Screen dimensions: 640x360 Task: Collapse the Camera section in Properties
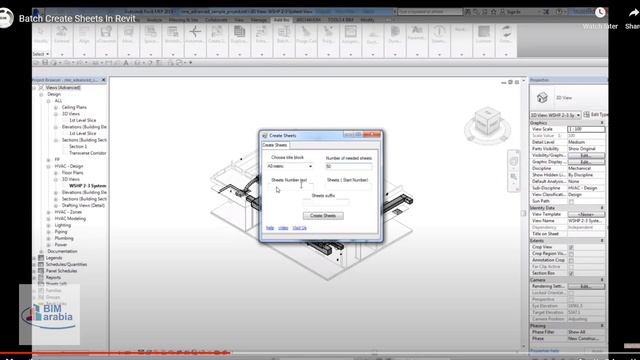point(602,280)
